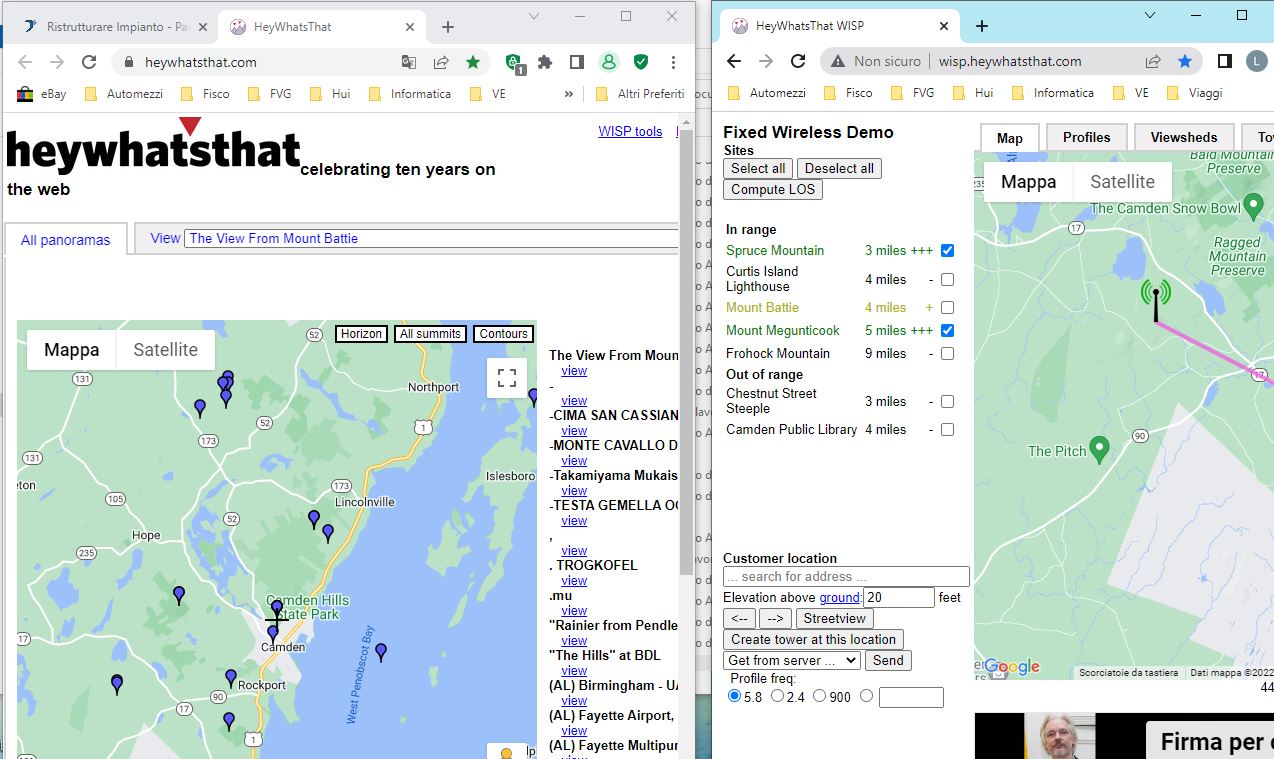Click the green antenna tower icon on WISP map

[1156, 300]
